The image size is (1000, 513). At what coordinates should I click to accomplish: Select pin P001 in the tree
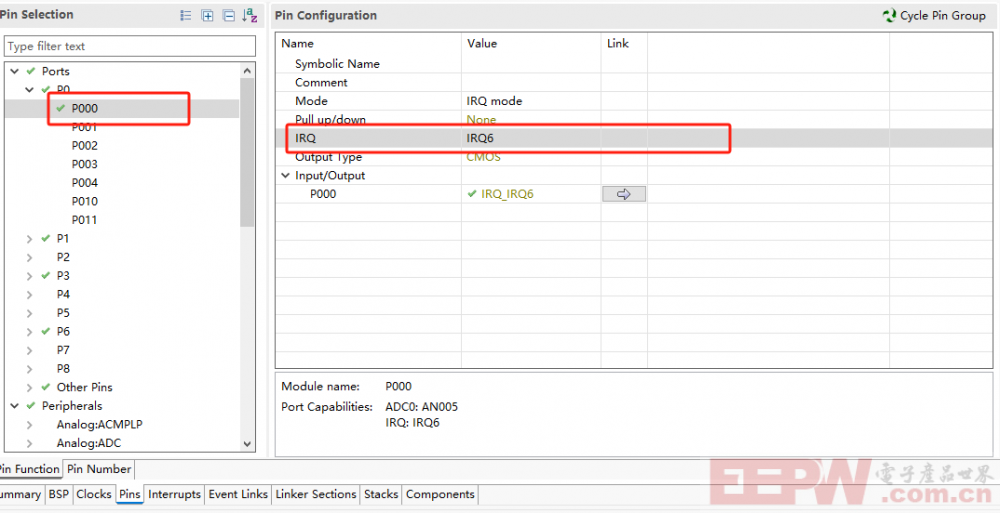click(x=84, y=127)
